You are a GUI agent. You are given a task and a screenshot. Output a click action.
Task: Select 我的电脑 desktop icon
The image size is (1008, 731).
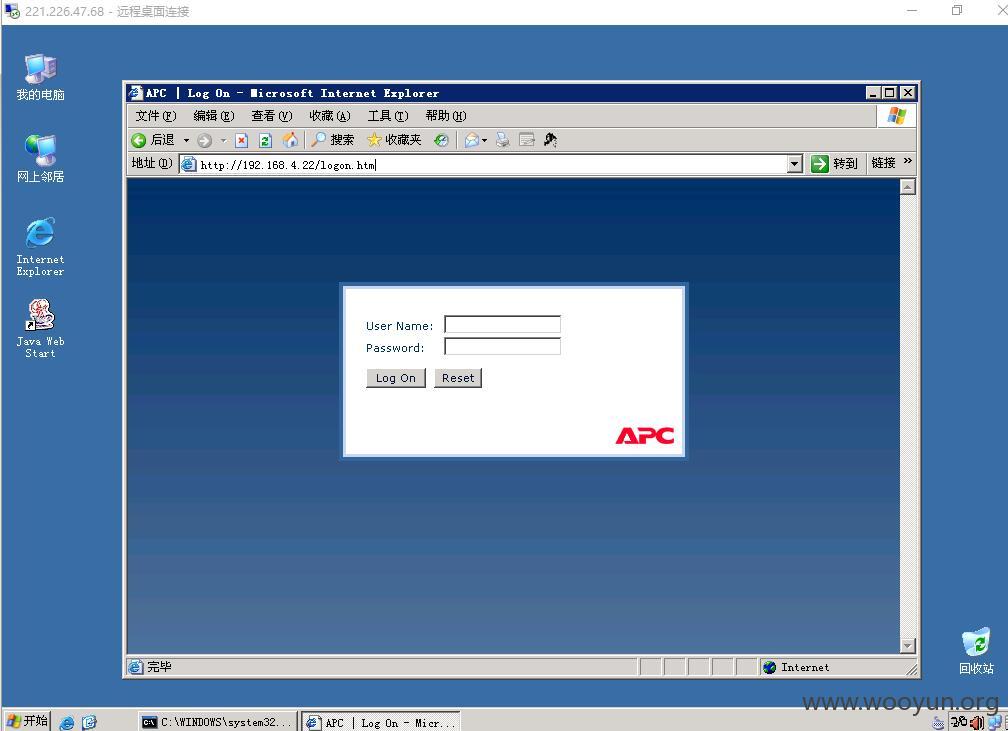tap(40, 78)
